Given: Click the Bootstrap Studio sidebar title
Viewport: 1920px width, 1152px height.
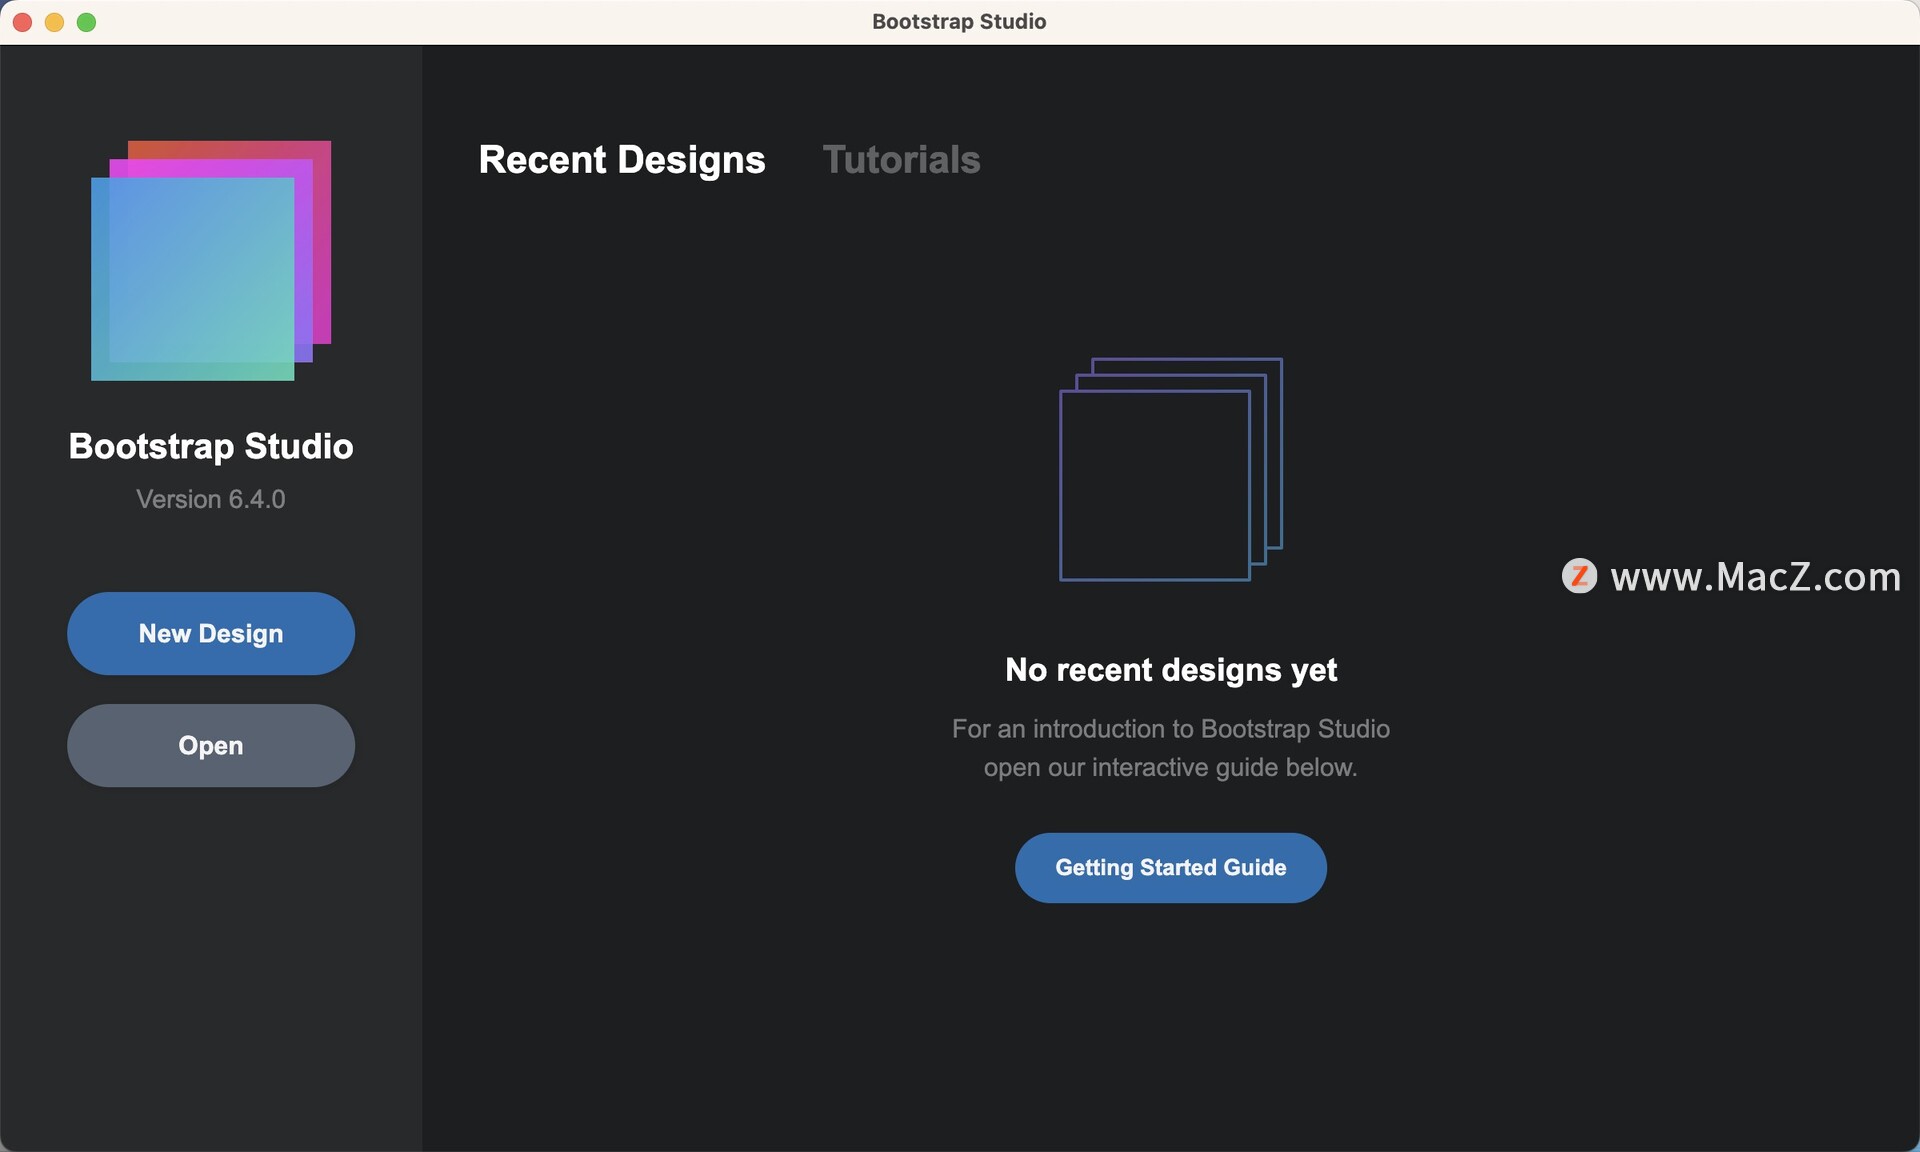Looking at the screenshot, I should click(x=210, y=446).
